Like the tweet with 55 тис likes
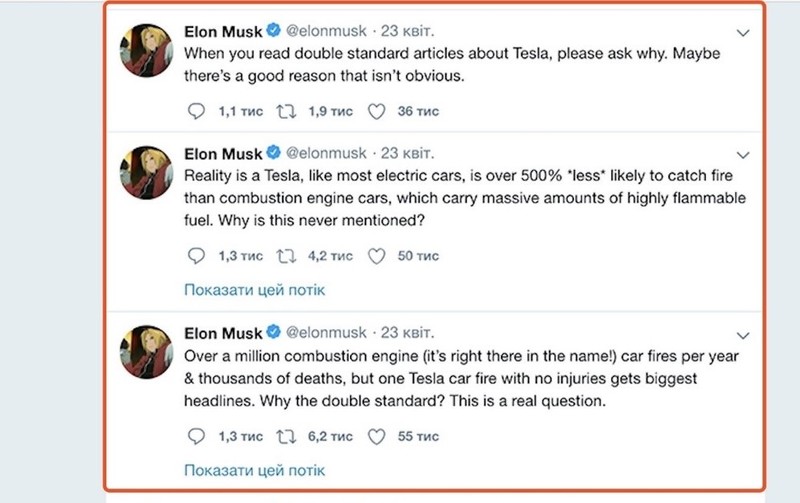Viewport: 800px width, 503px height. point(377,436)
